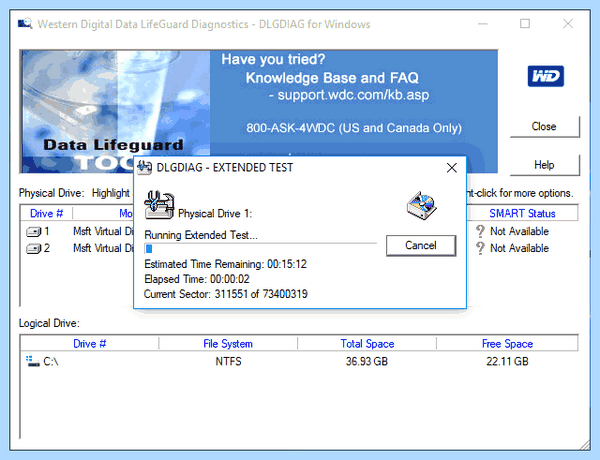Screen dimensions: 600x460
Task: Click SMART status question icon for drive 1
Action: pyautogui.click(x=480, y=231)
